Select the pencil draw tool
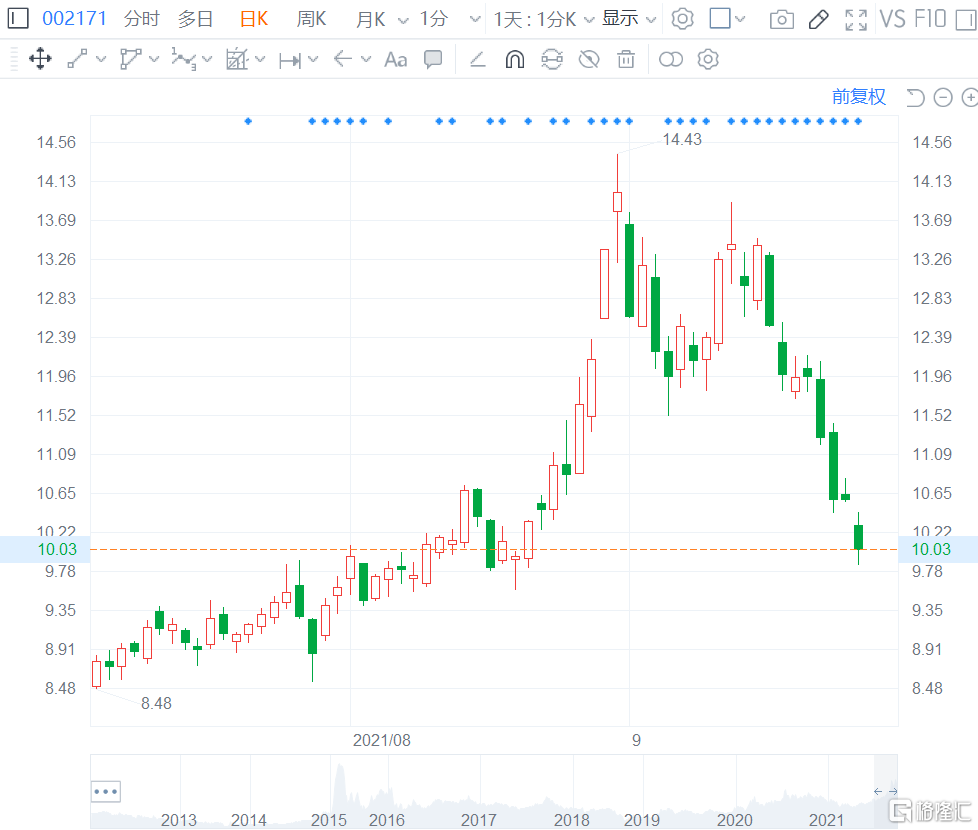Viewport: 978px width, 830px height. 818,19
